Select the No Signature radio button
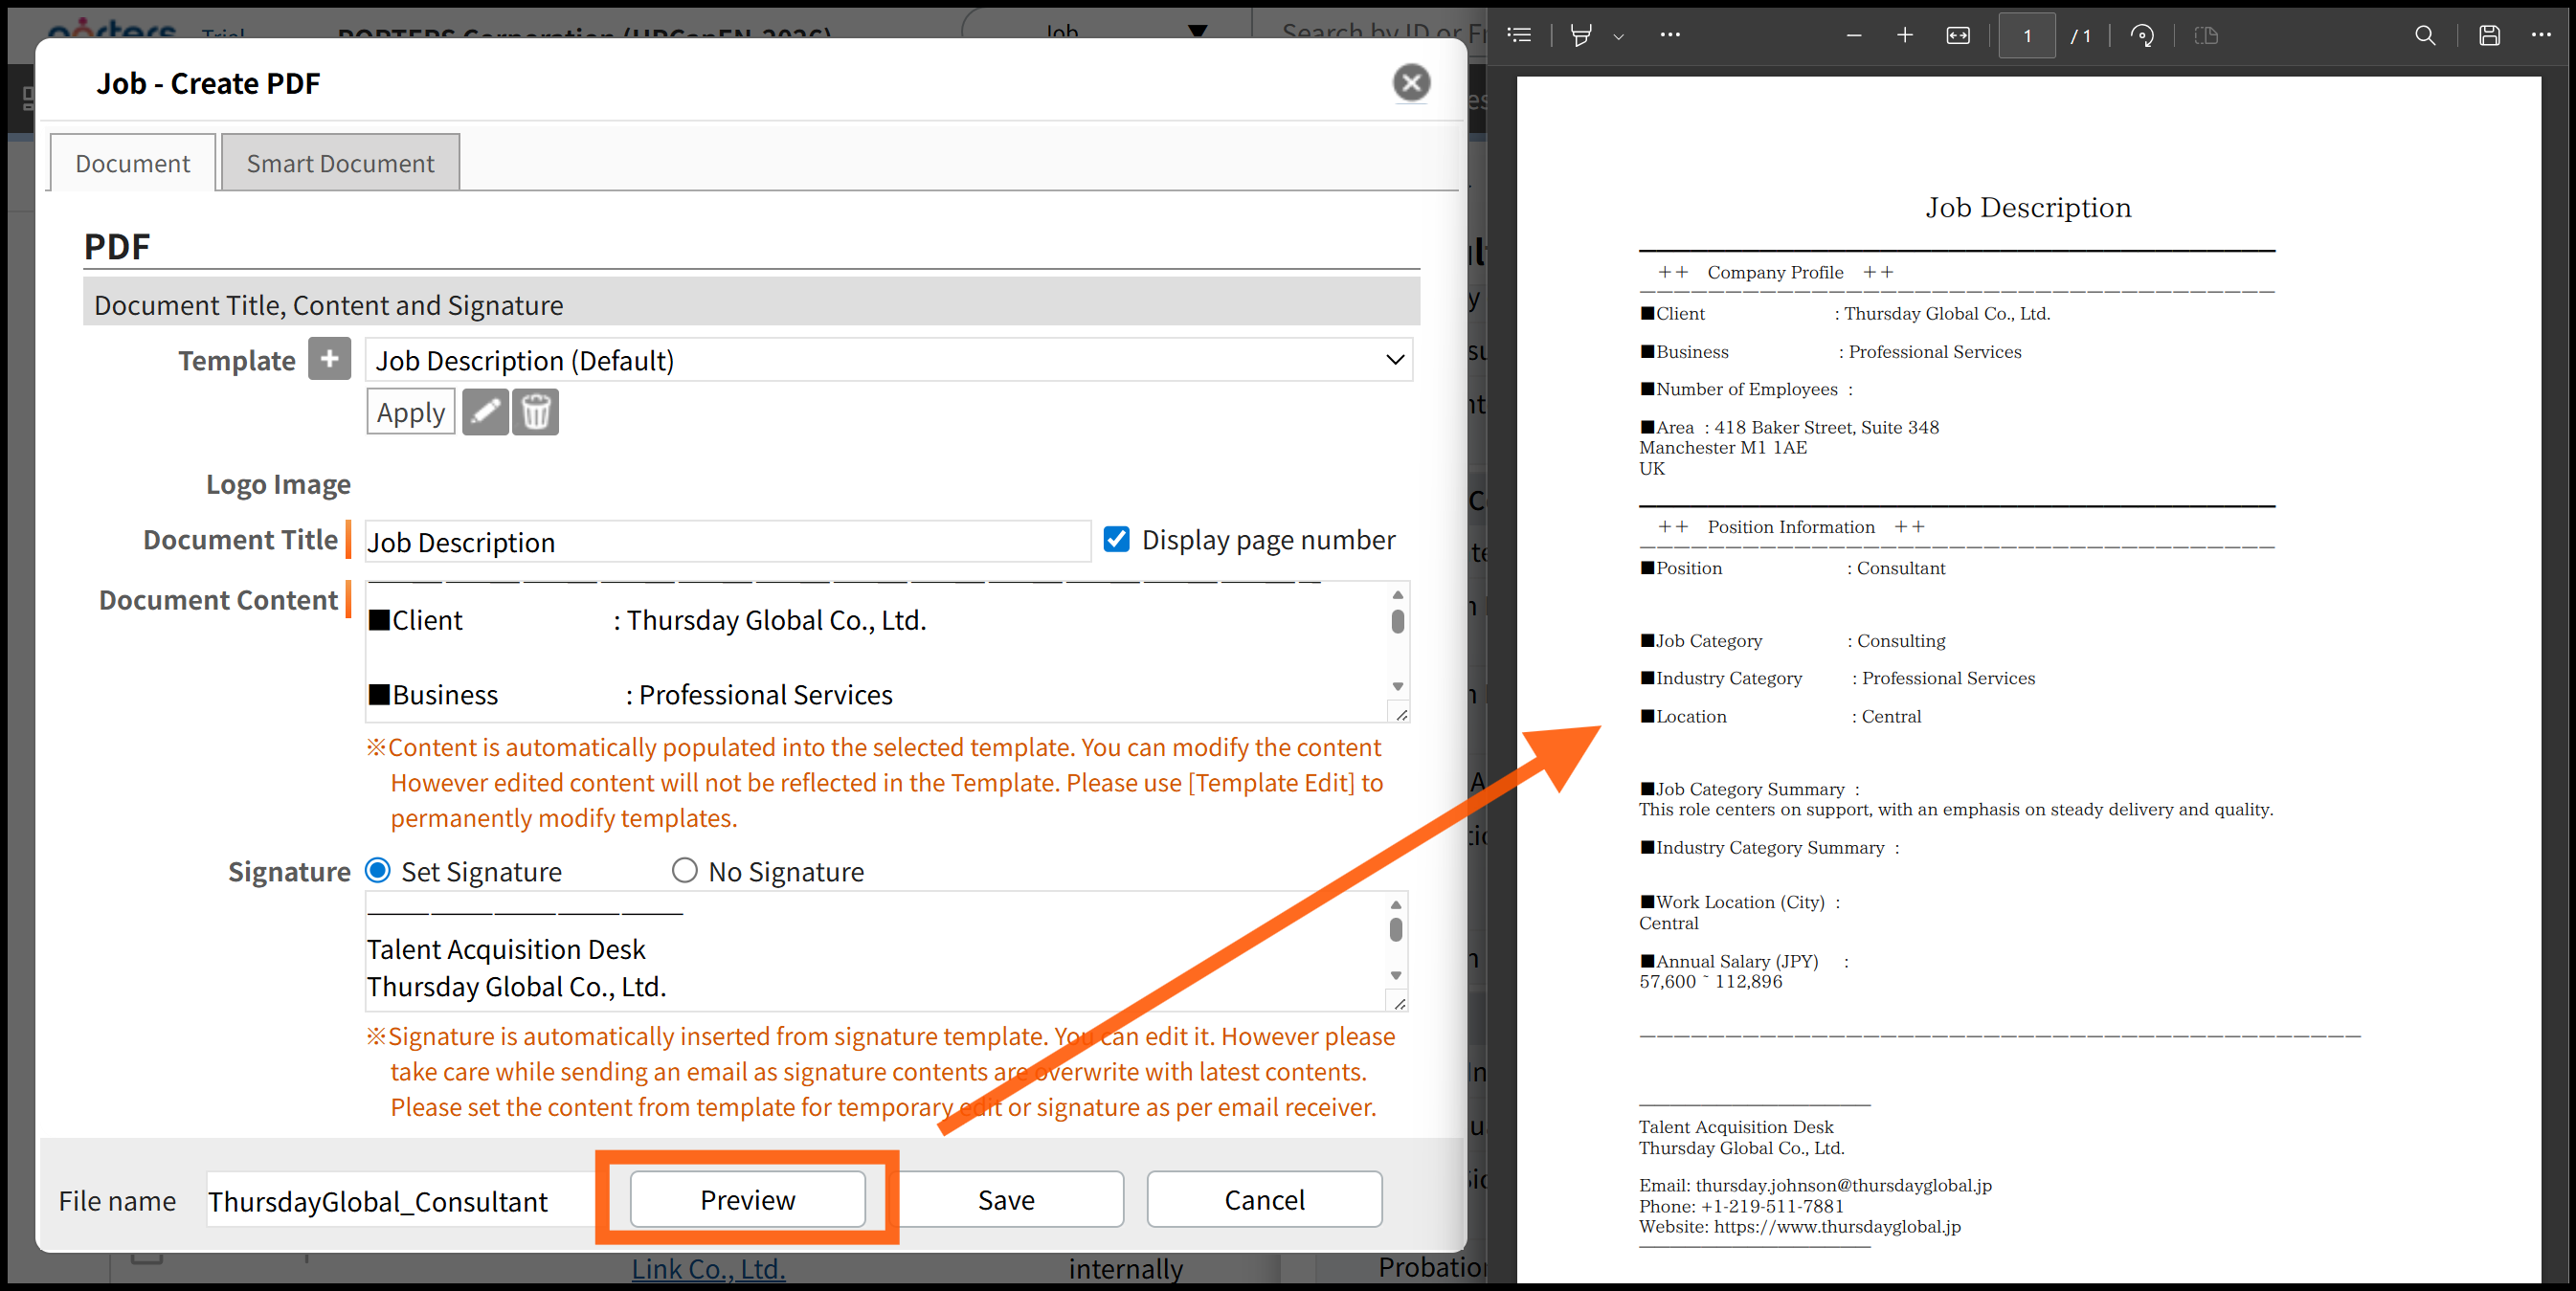 [684, 871]
